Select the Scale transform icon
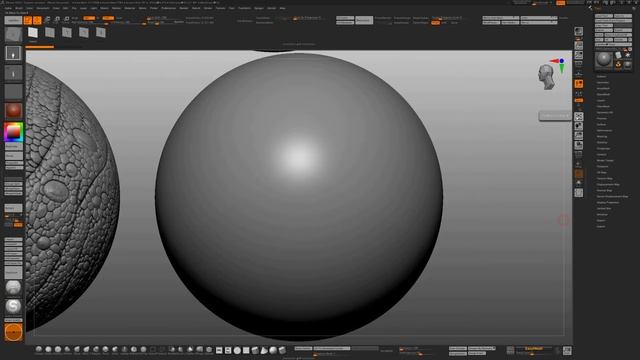The width and height of the screenshot is (640, 360). 57,20
